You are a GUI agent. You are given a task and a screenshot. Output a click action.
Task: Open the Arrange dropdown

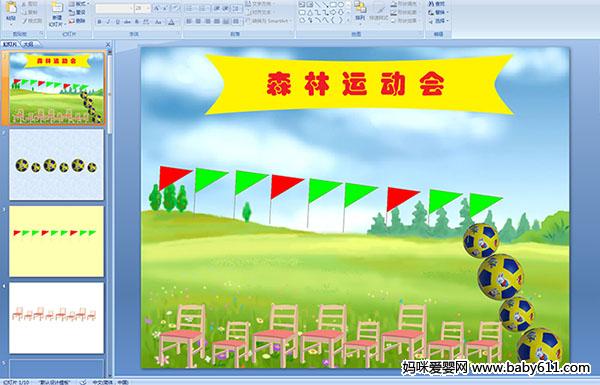click(360, 13)
